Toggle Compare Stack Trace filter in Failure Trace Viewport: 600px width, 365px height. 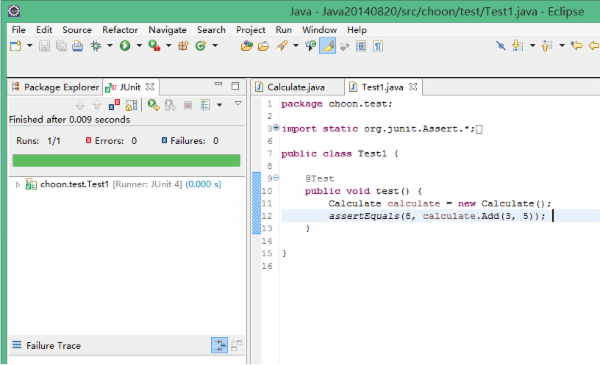(x=236, y=345)
